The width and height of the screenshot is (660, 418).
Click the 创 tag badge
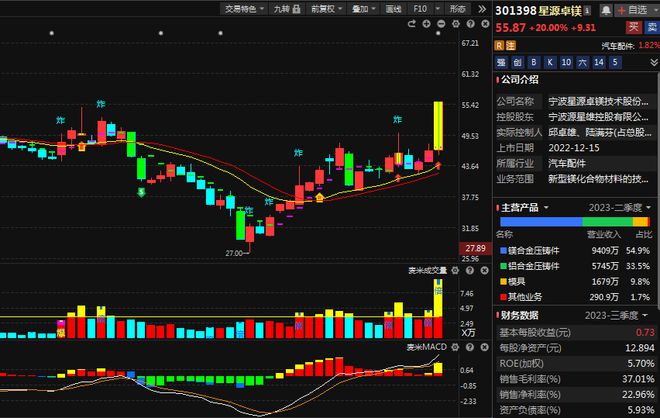[517, 62]
